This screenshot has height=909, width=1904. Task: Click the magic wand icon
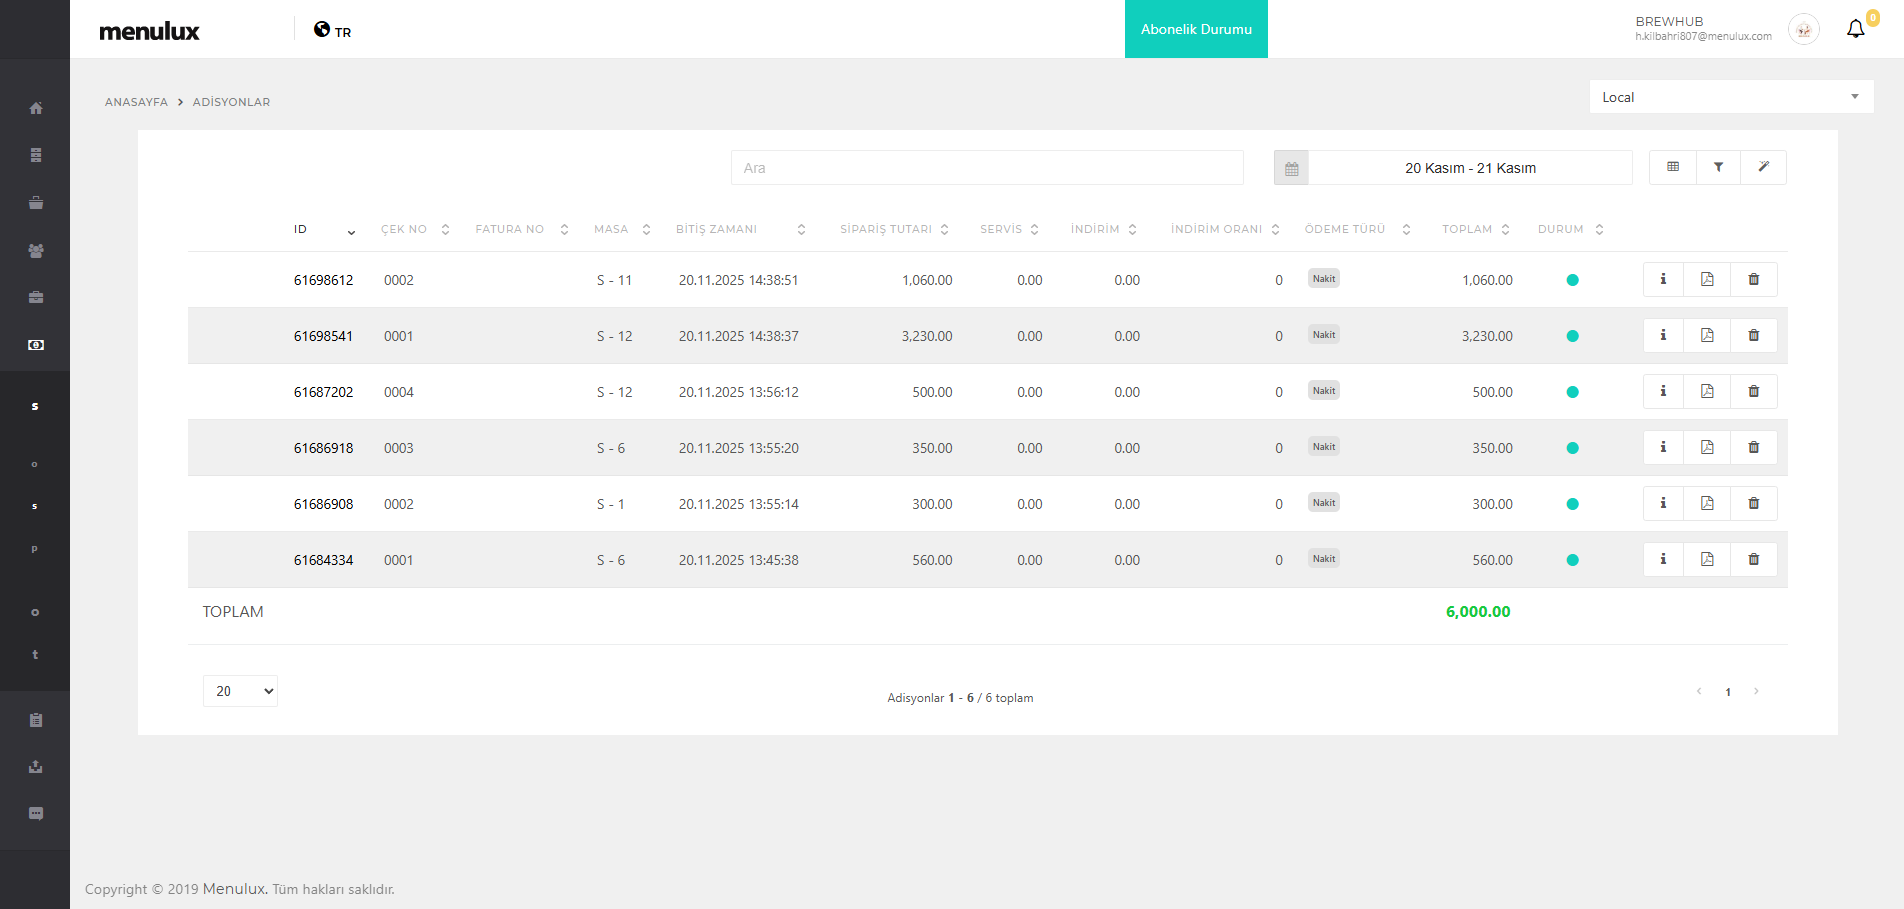pos(1763,167)
